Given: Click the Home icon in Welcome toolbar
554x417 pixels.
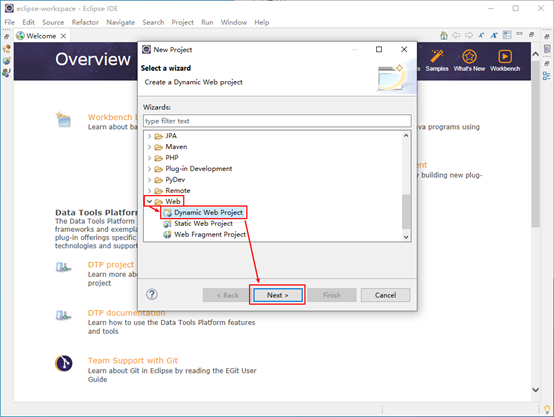Looking at the screenshot, I should point(444,35).
